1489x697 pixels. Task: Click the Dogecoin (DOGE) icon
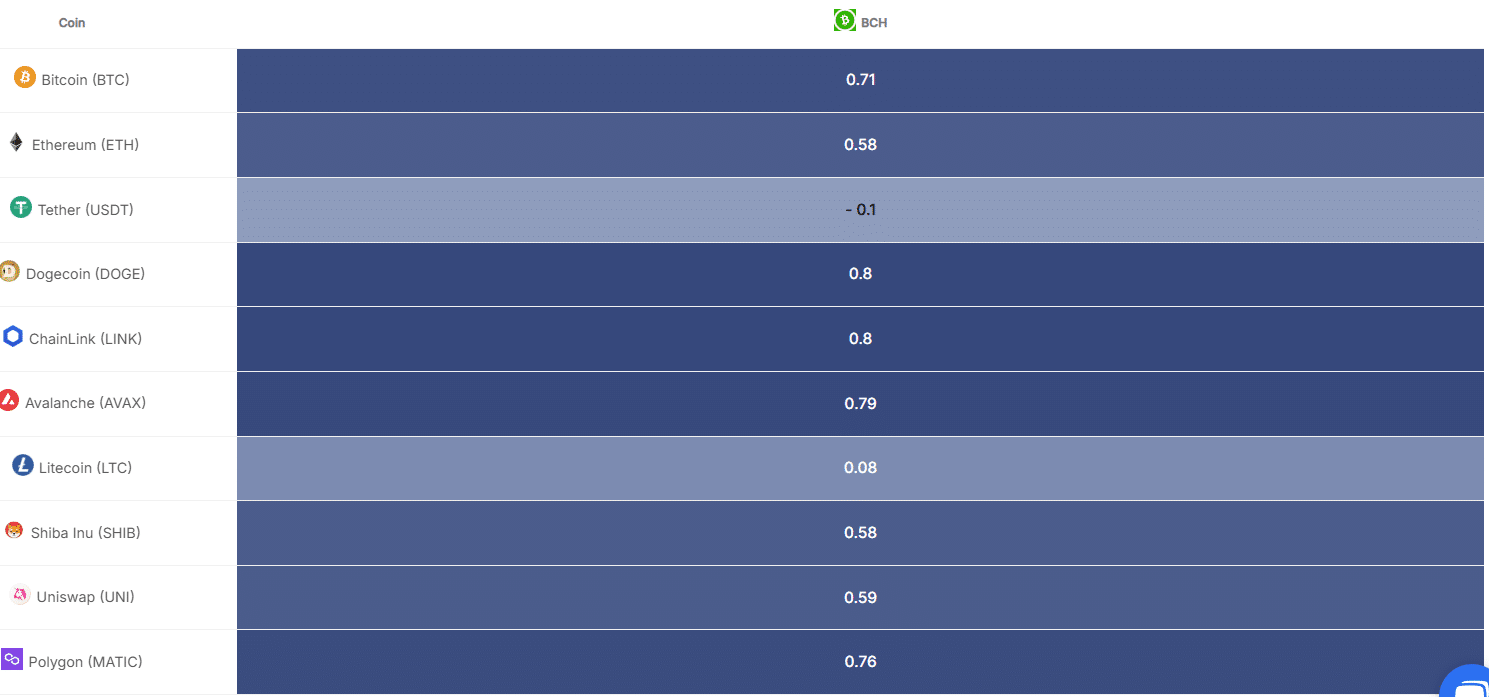pyautogui.click(x=10, y=271)
